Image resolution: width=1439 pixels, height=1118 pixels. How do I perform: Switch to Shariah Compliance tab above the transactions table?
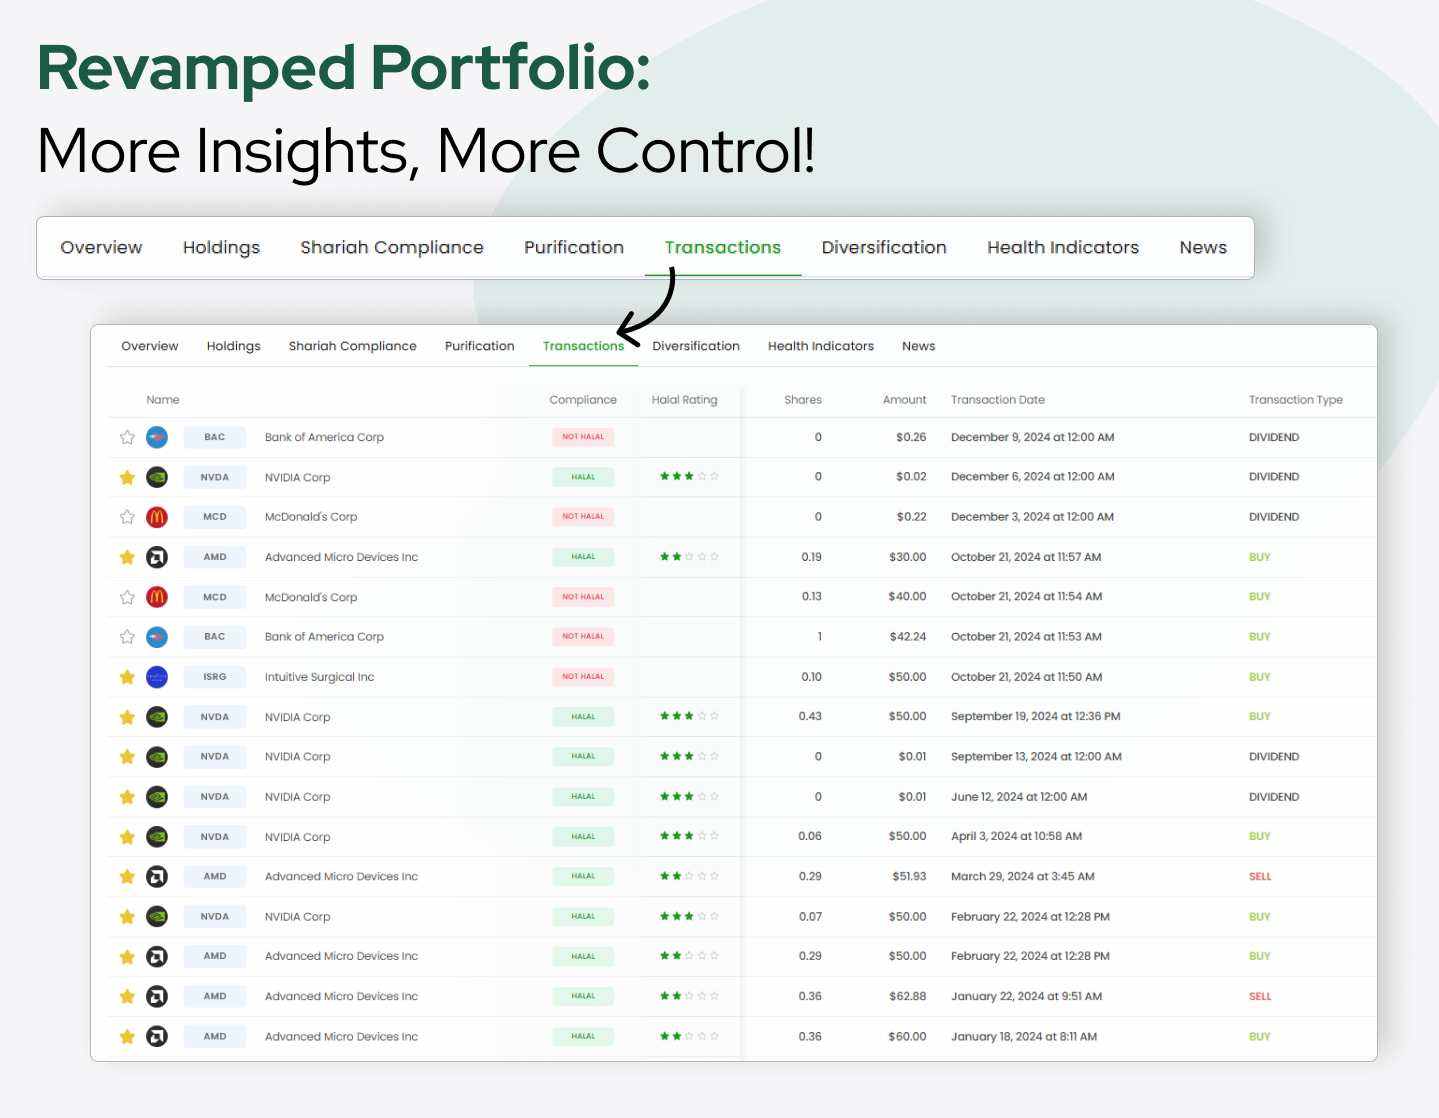[353, 346]
